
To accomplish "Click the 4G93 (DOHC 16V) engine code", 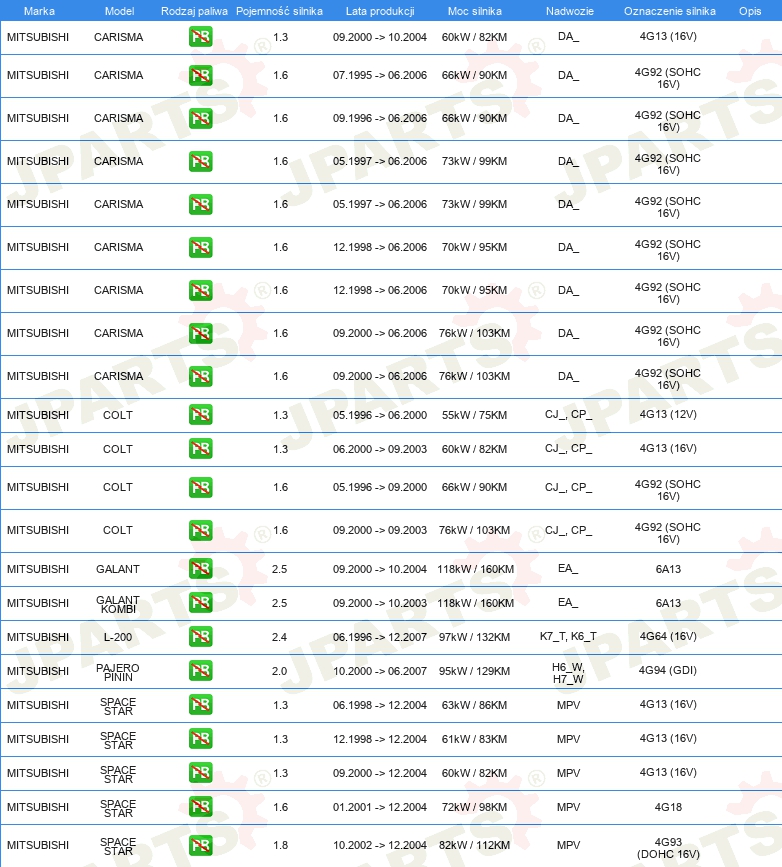I will pos(668,848).
